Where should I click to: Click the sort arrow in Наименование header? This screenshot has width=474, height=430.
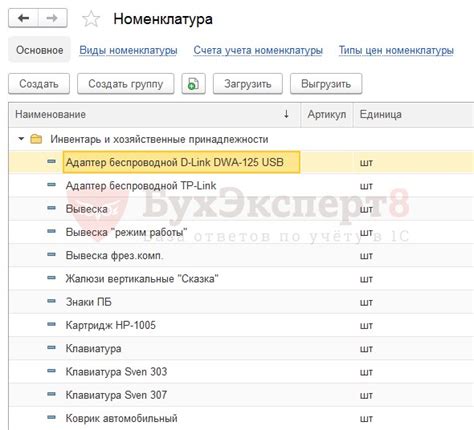(x=286, y=114)
